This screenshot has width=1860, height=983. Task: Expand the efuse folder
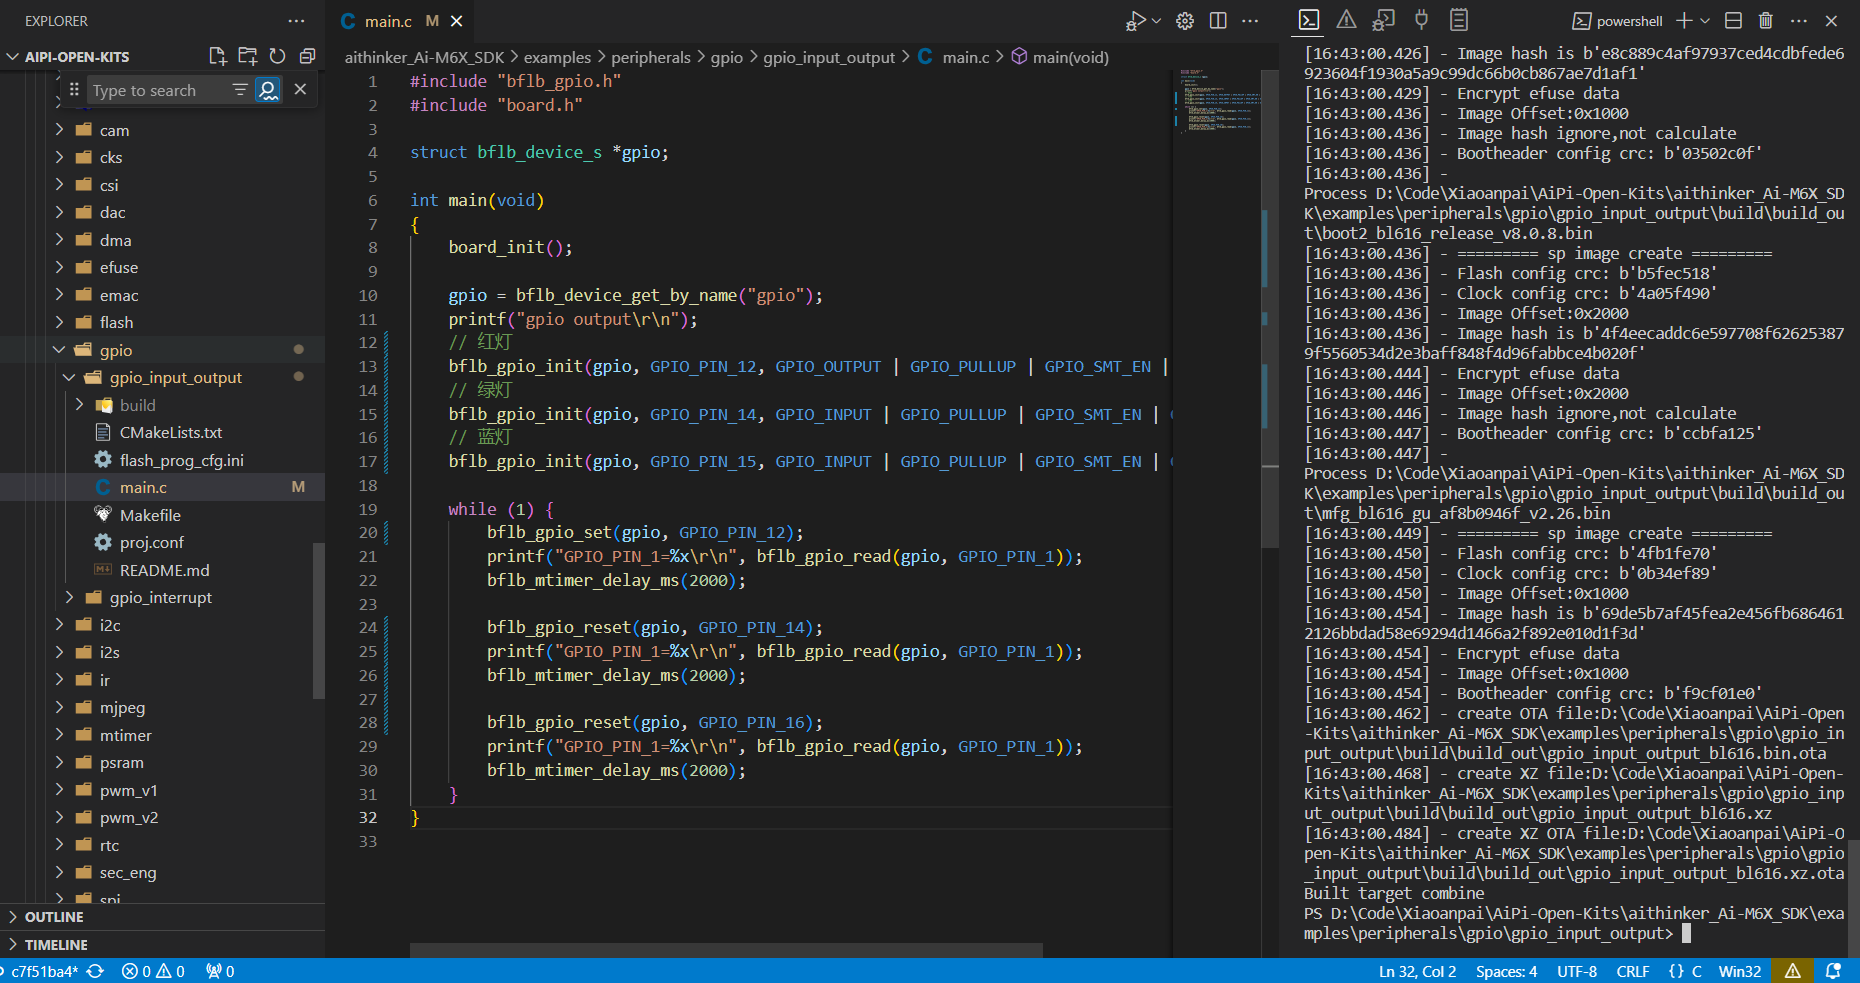(x=59, y=267)
